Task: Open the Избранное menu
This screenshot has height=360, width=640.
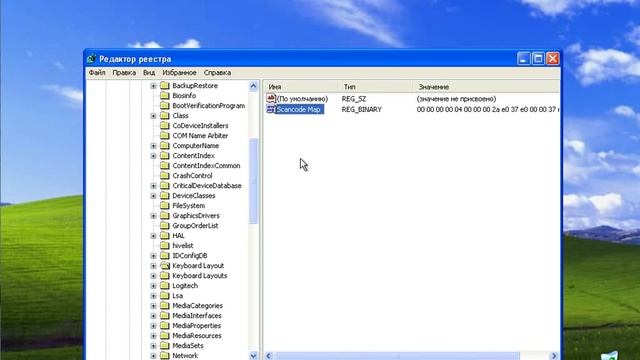Action: pyautogui.click(x=179, y=73)
